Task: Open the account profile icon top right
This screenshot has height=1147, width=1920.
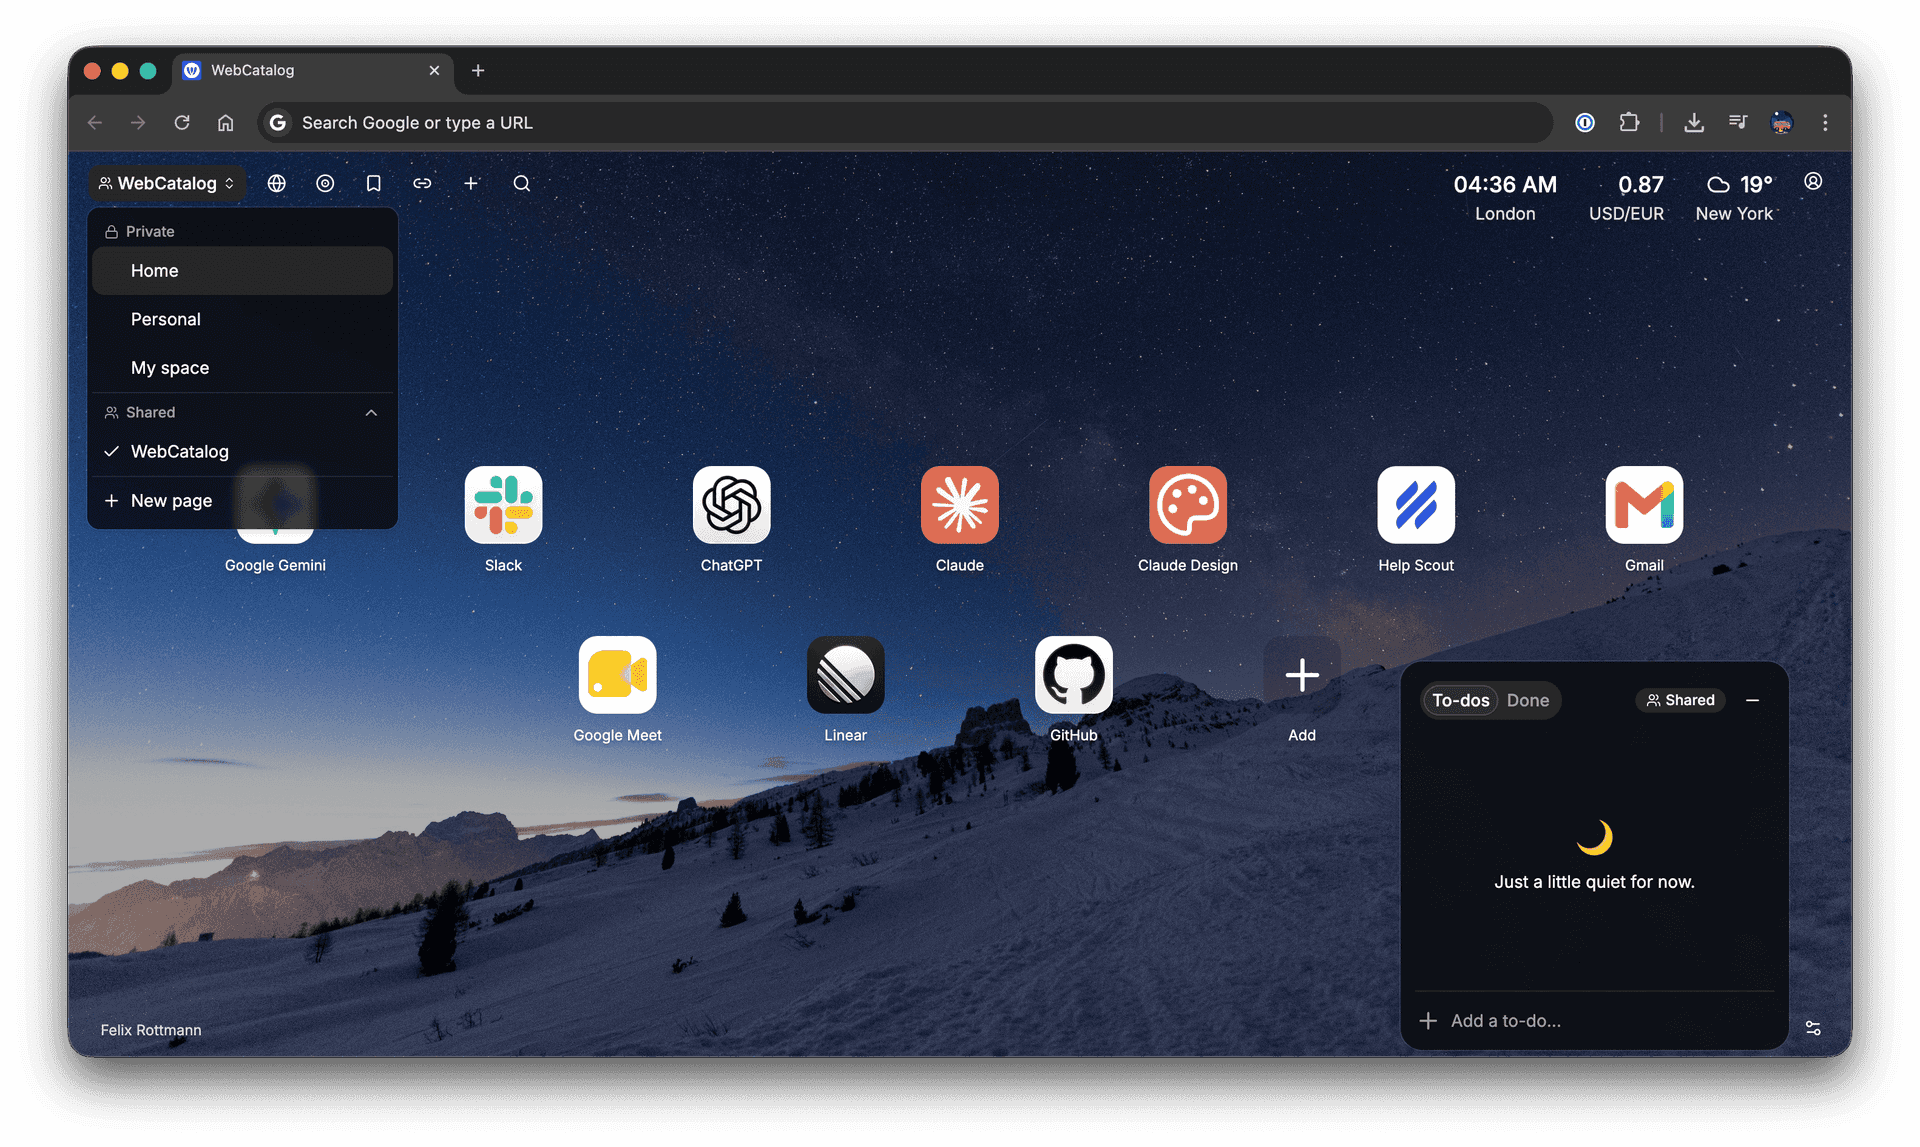Action: pos(1813,181)
